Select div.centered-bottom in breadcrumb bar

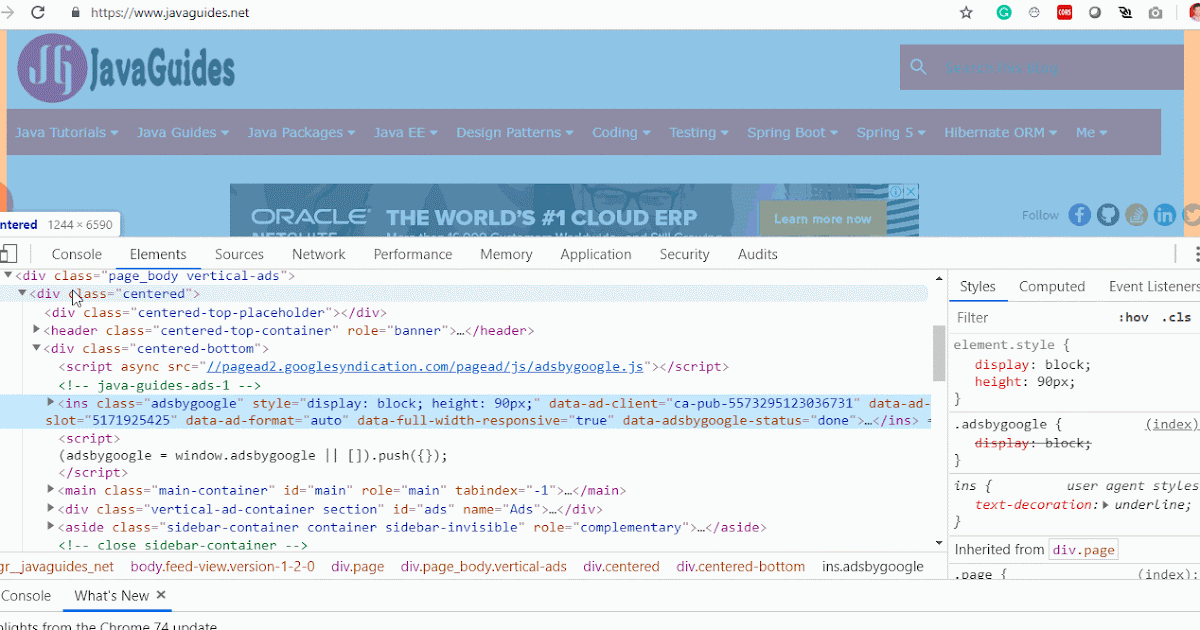(741, 566)
